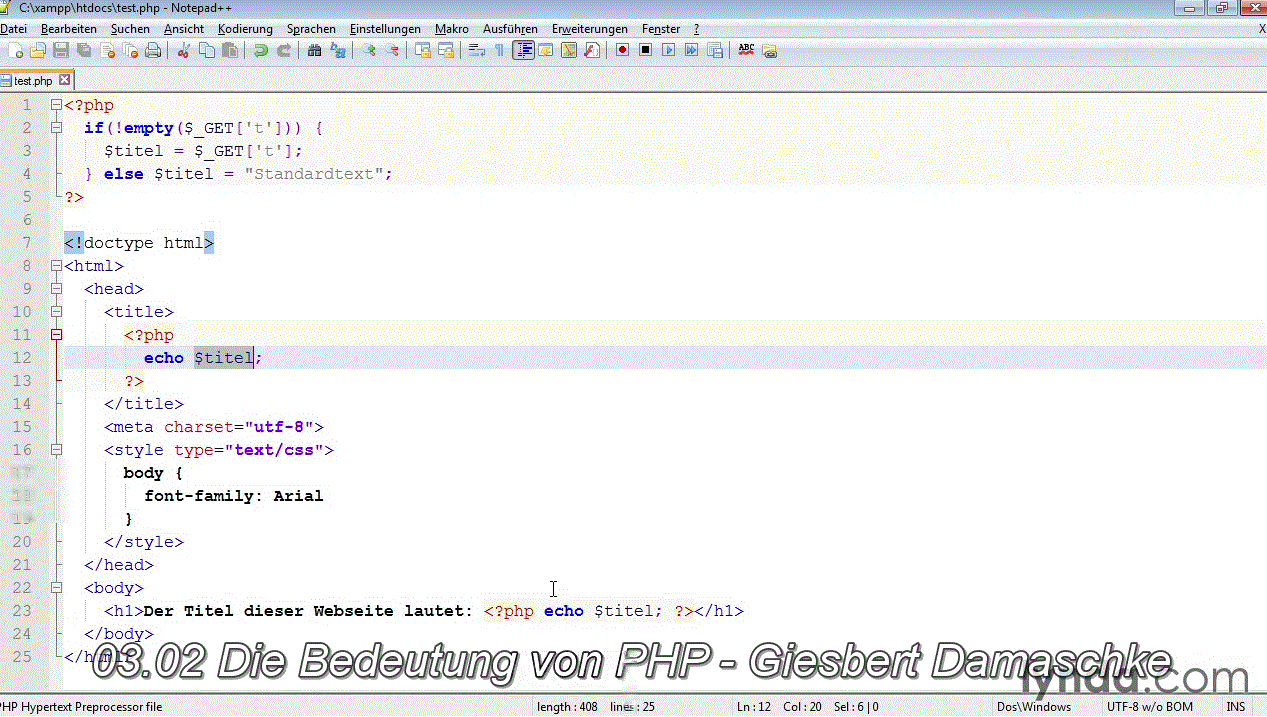Run the macro multiple times icon
Viewport: 1267px width, 717px height.
691,50
